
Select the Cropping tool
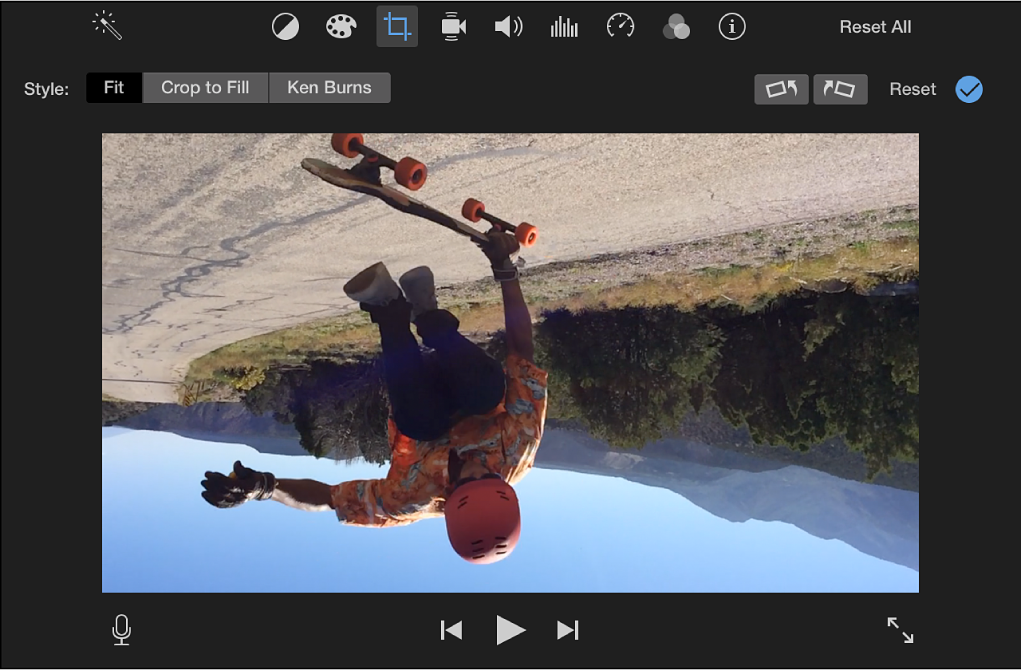[397, 27]
